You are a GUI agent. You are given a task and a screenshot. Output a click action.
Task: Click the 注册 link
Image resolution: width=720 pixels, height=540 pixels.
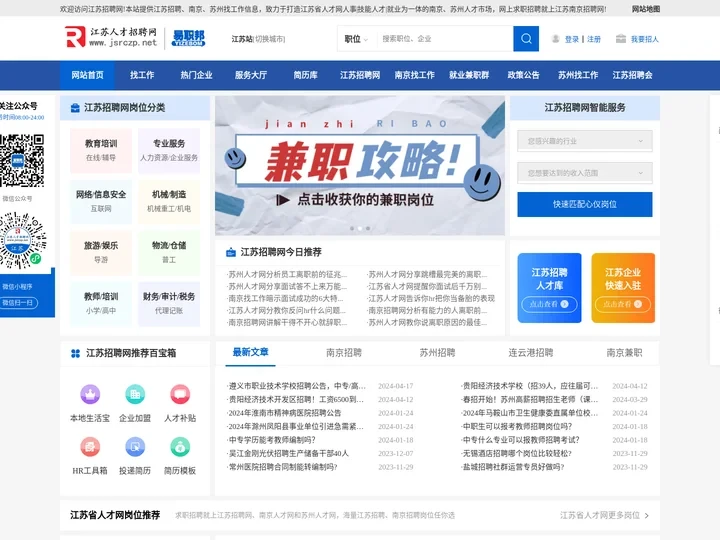pyautogui.click(x=594, y=39)
